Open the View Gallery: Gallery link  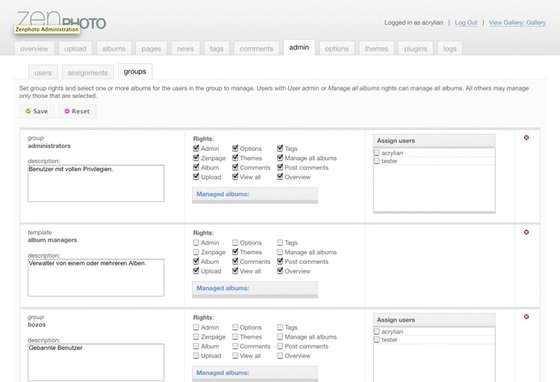click(x=517, y=22)
